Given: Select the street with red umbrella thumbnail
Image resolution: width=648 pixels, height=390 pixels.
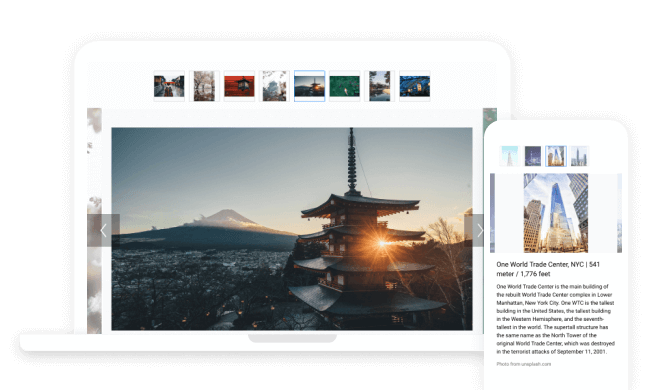Looking at the screenshot, I should click(x=169, y=86).
